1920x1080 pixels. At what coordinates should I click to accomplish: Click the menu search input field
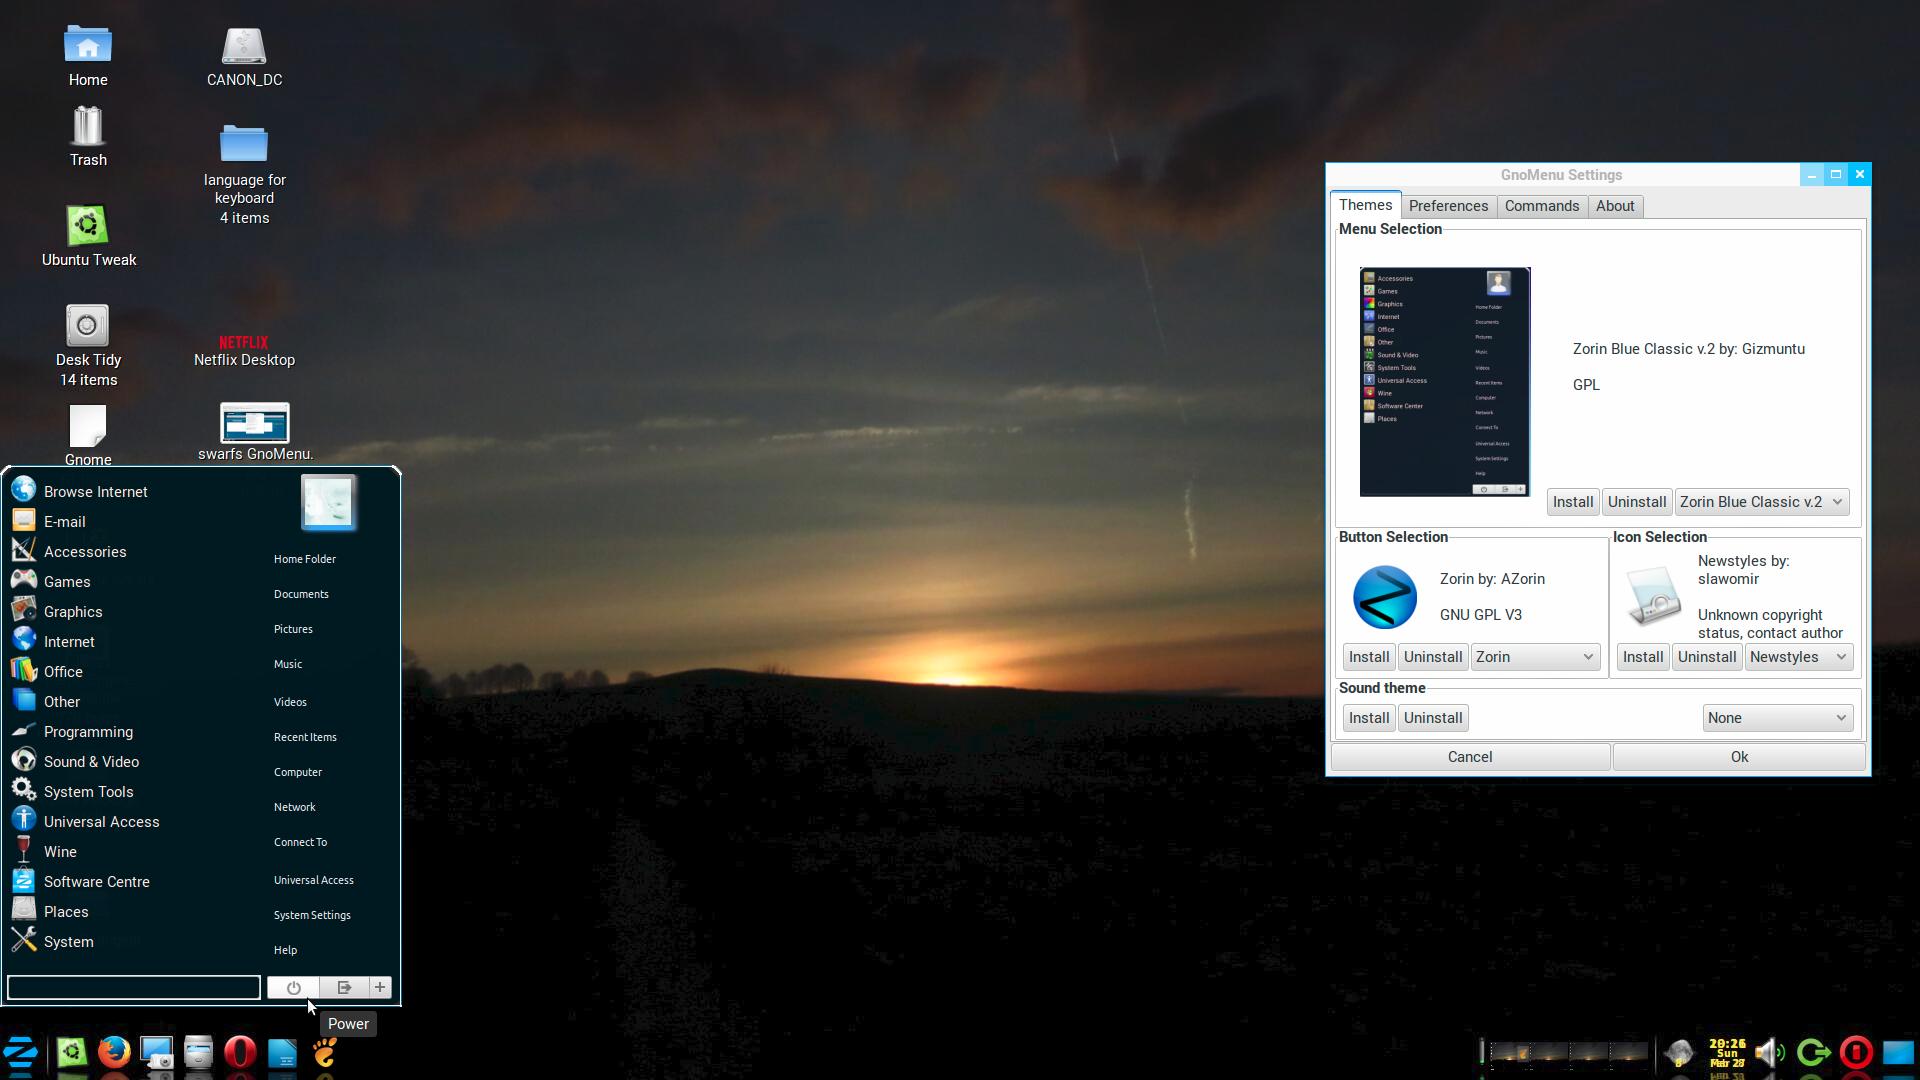point(134,988)
